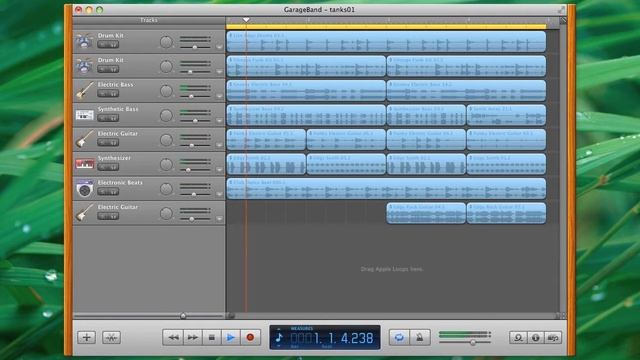Viewport: 640px width, 360px height.
Task: Click the Synthetic Bass keyboard icon
Action: [84, 115]
